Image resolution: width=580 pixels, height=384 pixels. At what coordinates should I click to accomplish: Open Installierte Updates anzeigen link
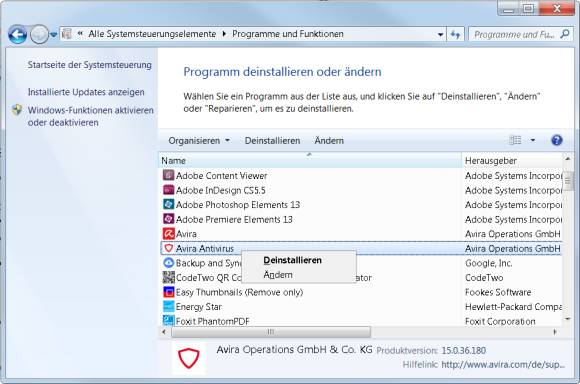coord(86,92)
